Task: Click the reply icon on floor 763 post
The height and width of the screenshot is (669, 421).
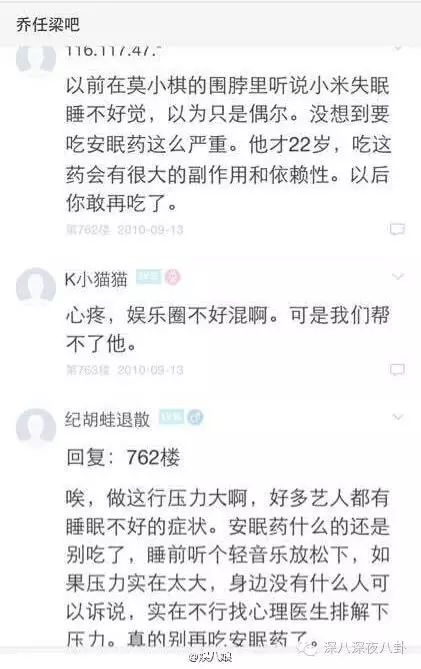Action: (397, 369)
